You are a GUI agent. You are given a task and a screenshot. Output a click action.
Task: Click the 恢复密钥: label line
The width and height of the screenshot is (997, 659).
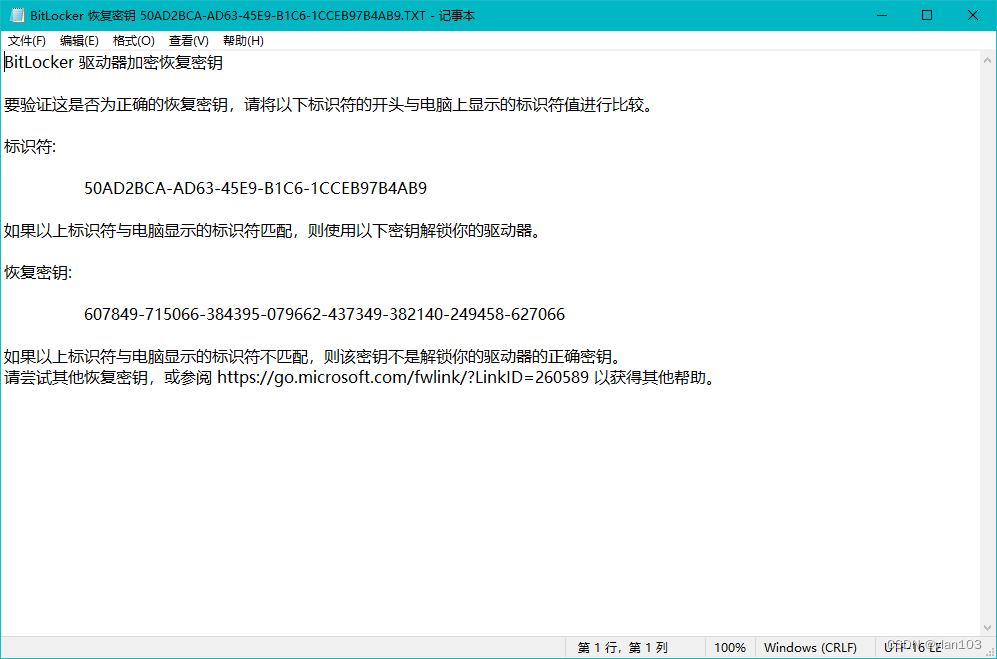38,273
